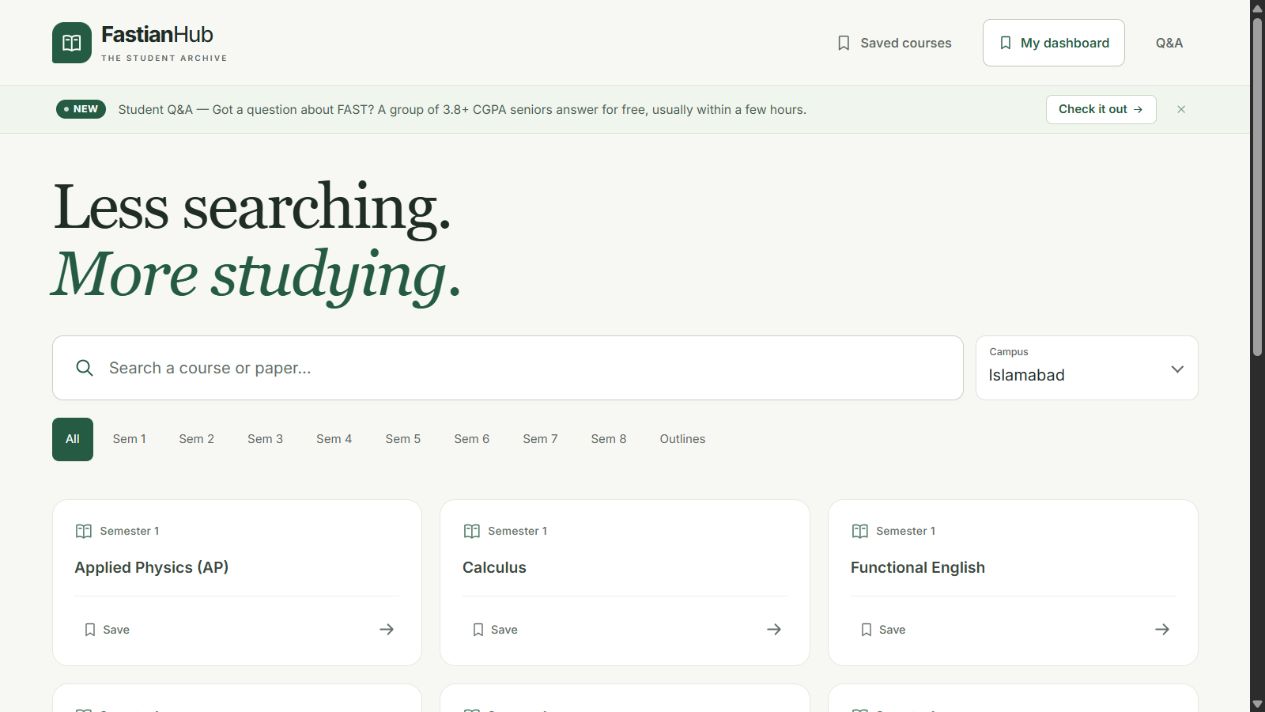Go to My dashboard
1265x712 pixels.
tap(1054, 43)
